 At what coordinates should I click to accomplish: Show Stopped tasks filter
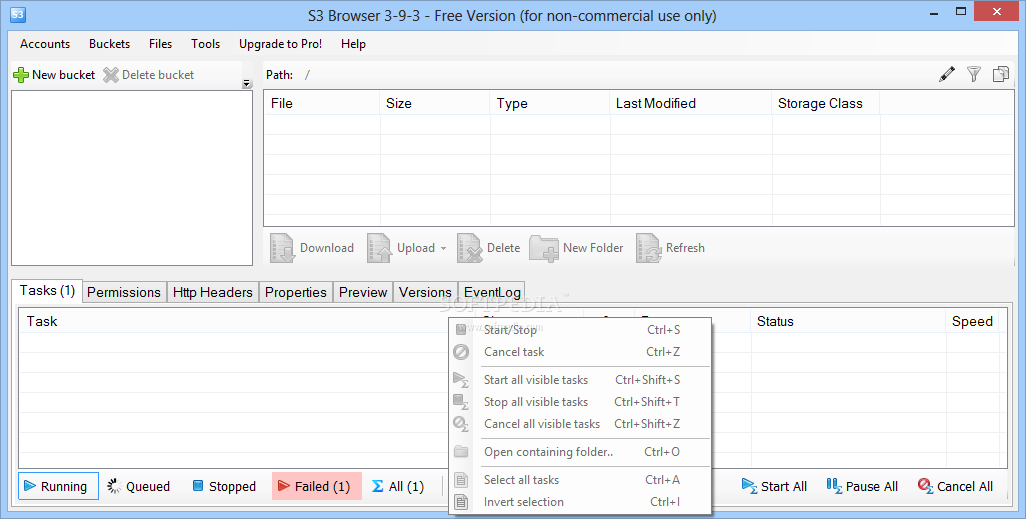pyautogui.click(x=224, y=486)
